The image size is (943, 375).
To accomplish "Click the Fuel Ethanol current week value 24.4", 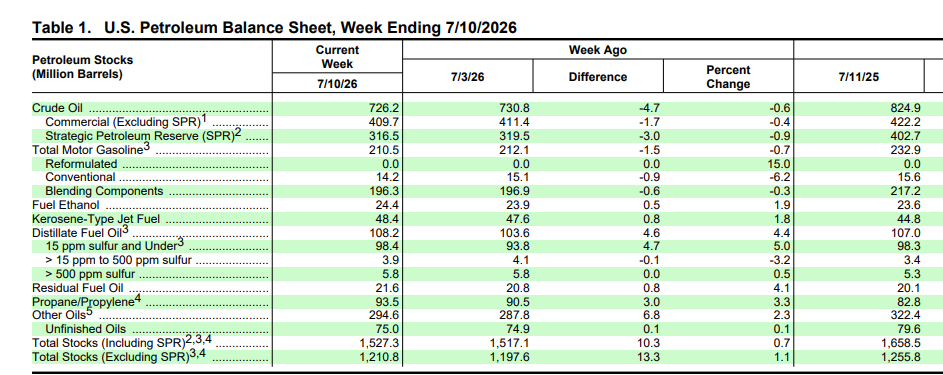I will tap(387, 205).
